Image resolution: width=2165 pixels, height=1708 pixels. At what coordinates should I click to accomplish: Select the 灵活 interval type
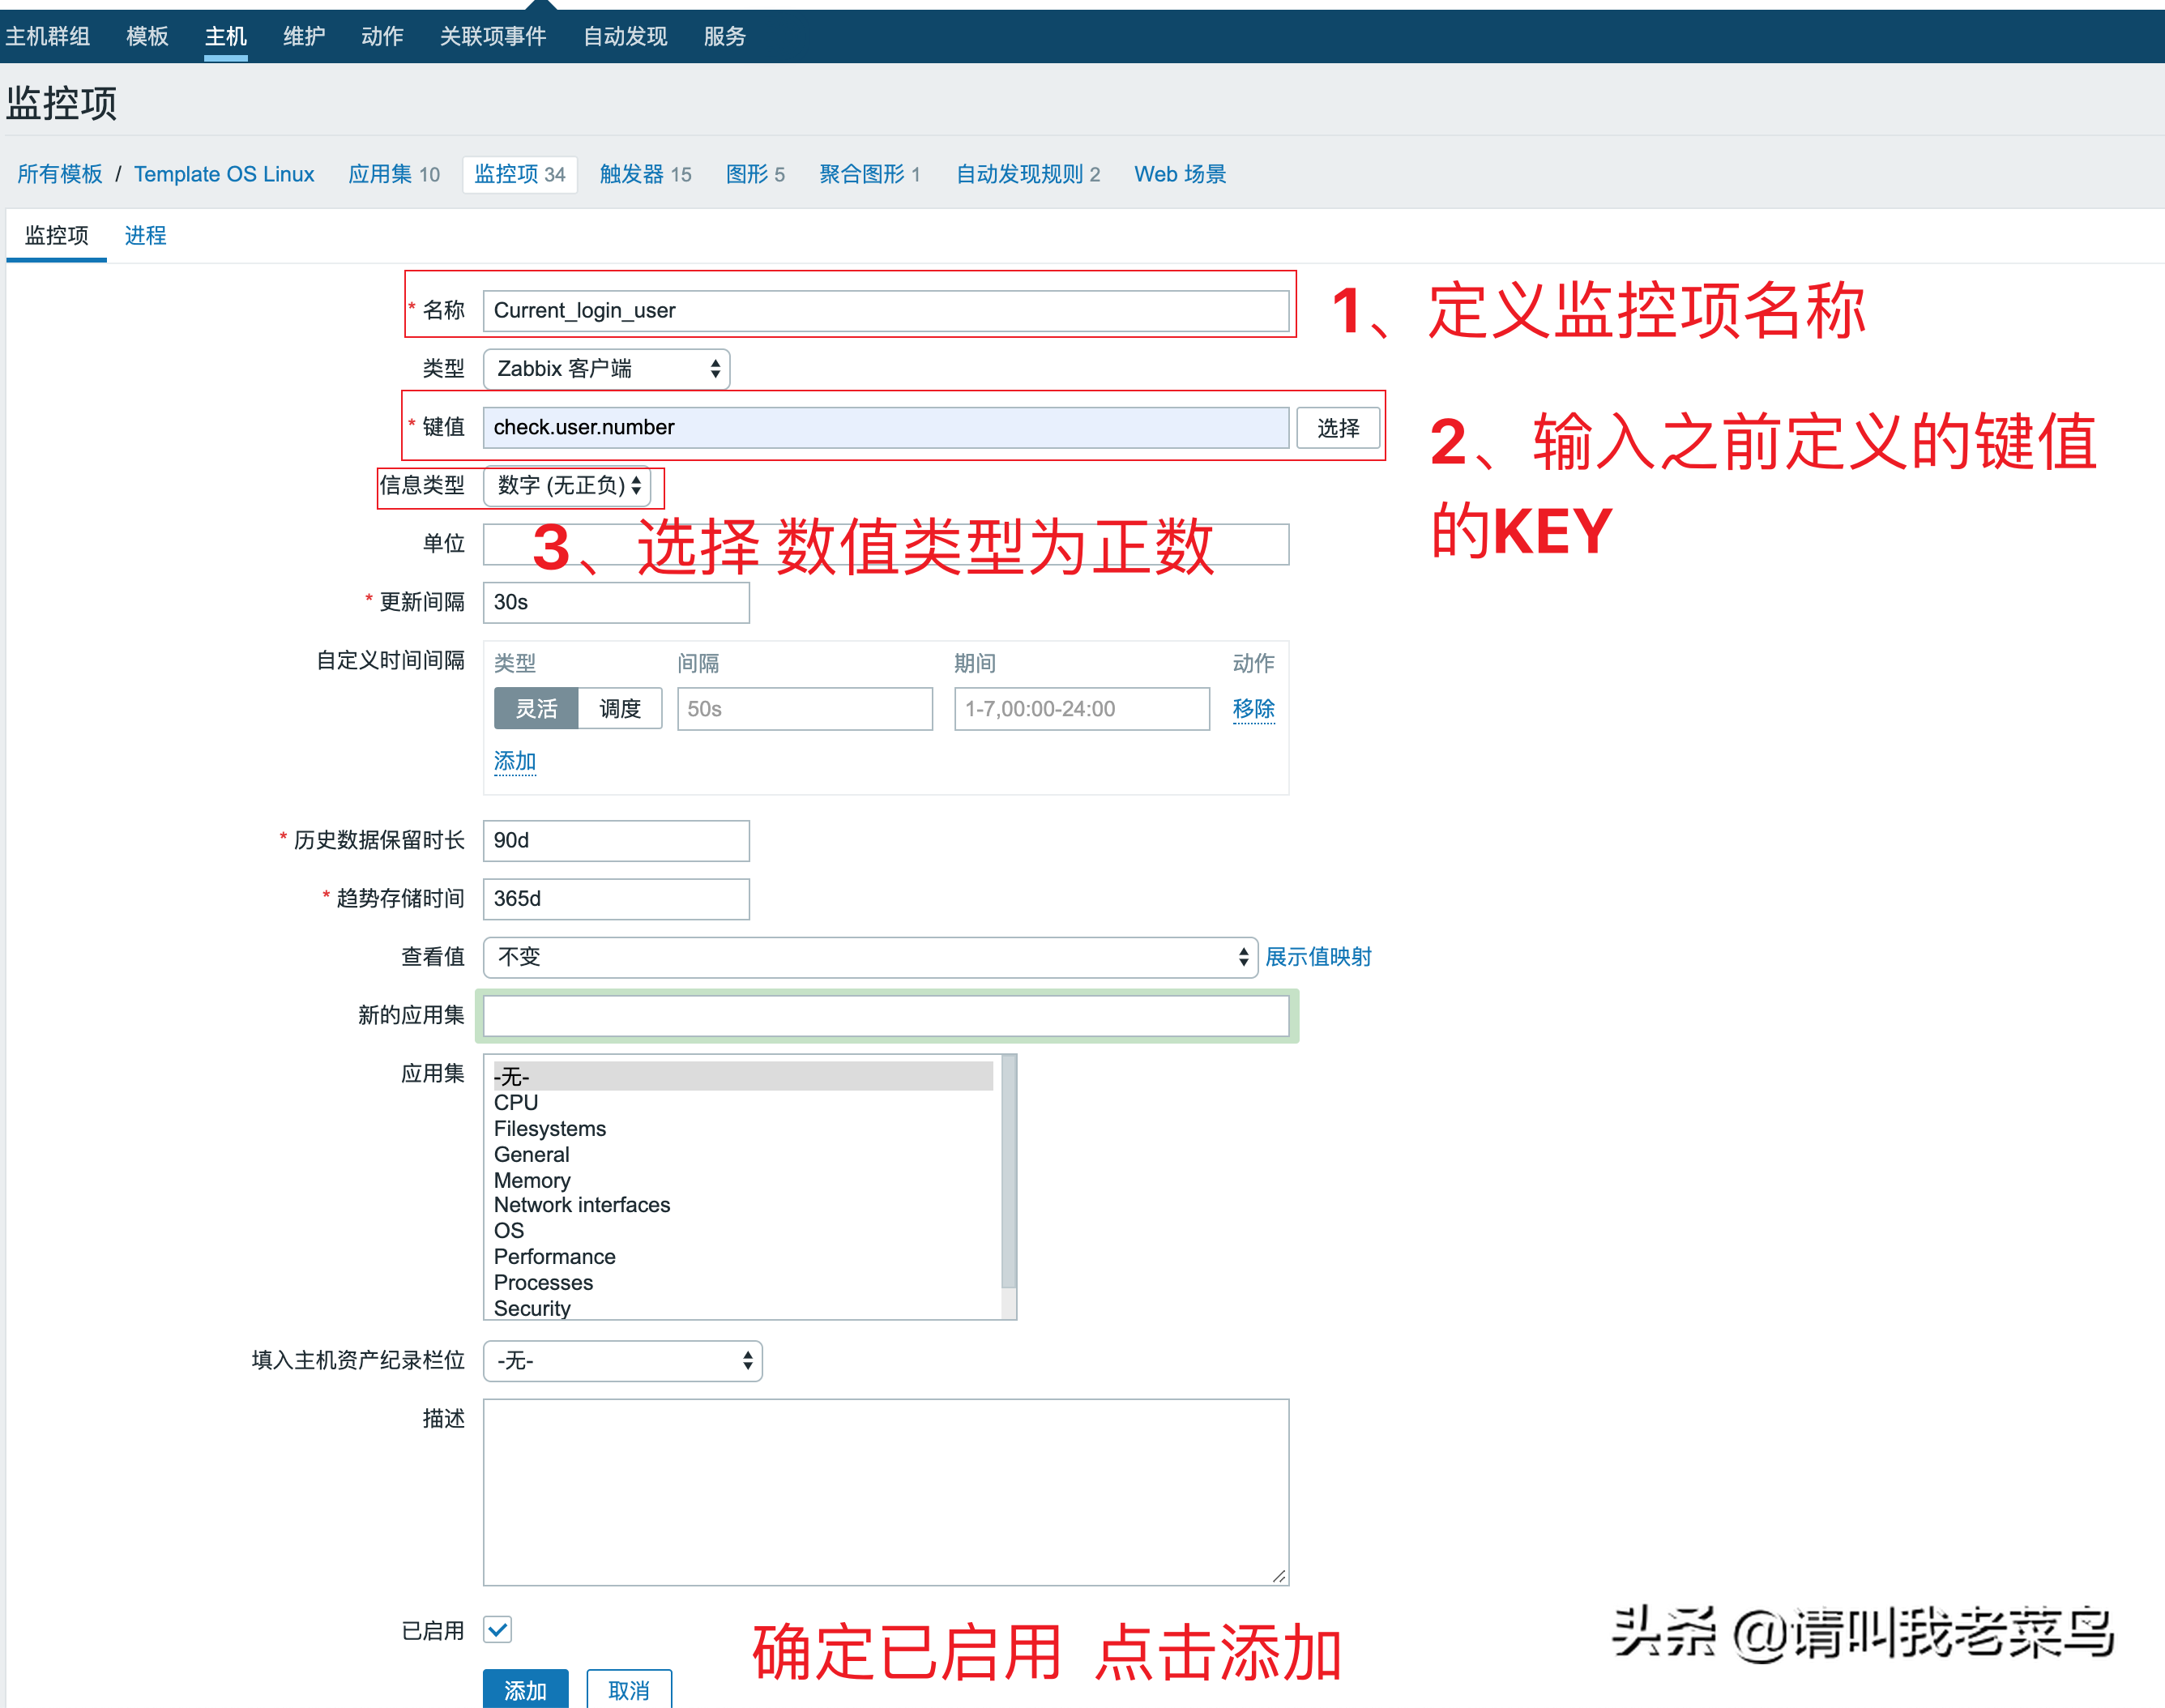click(x=536, y=708)
